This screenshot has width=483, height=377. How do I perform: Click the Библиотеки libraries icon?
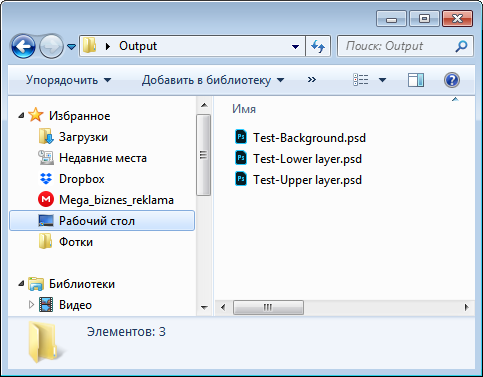(x=36, y=284)
